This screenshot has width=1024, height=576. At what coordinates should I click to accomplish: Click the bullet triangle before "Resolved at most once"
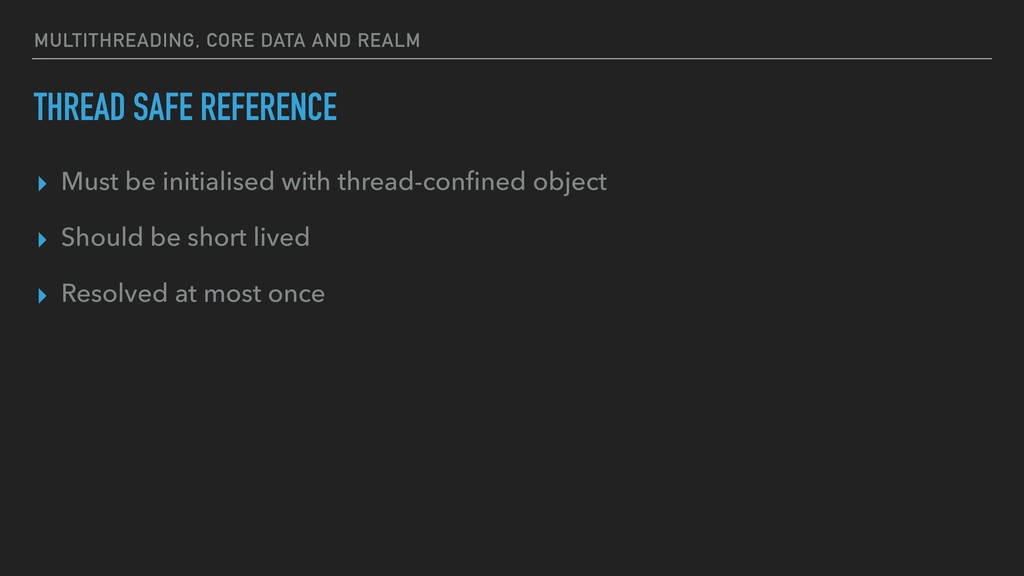coord(42,296)
